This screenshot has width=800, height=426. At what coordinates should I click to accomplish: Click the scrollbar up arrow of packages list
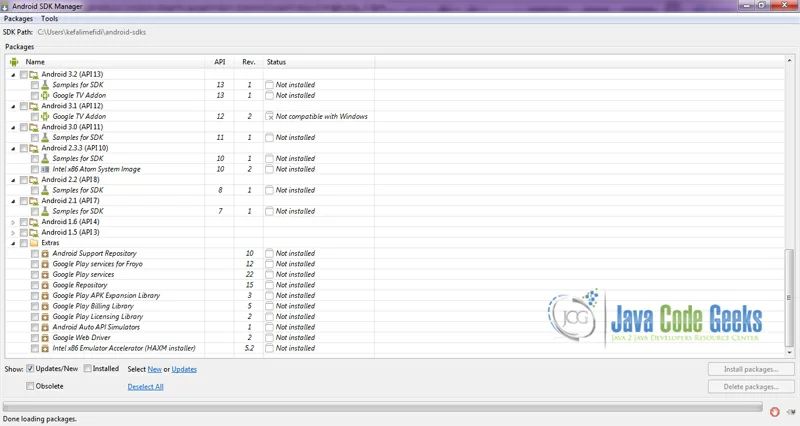(x=789, y=60)
